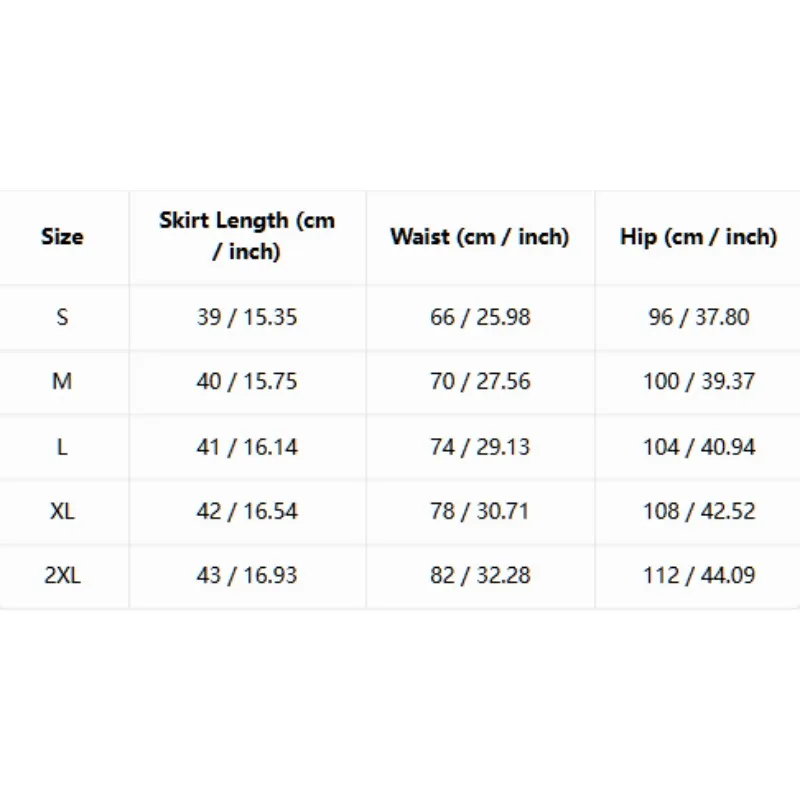Select the L size row label
Viewport: 800px width, 800px height.
62,447
